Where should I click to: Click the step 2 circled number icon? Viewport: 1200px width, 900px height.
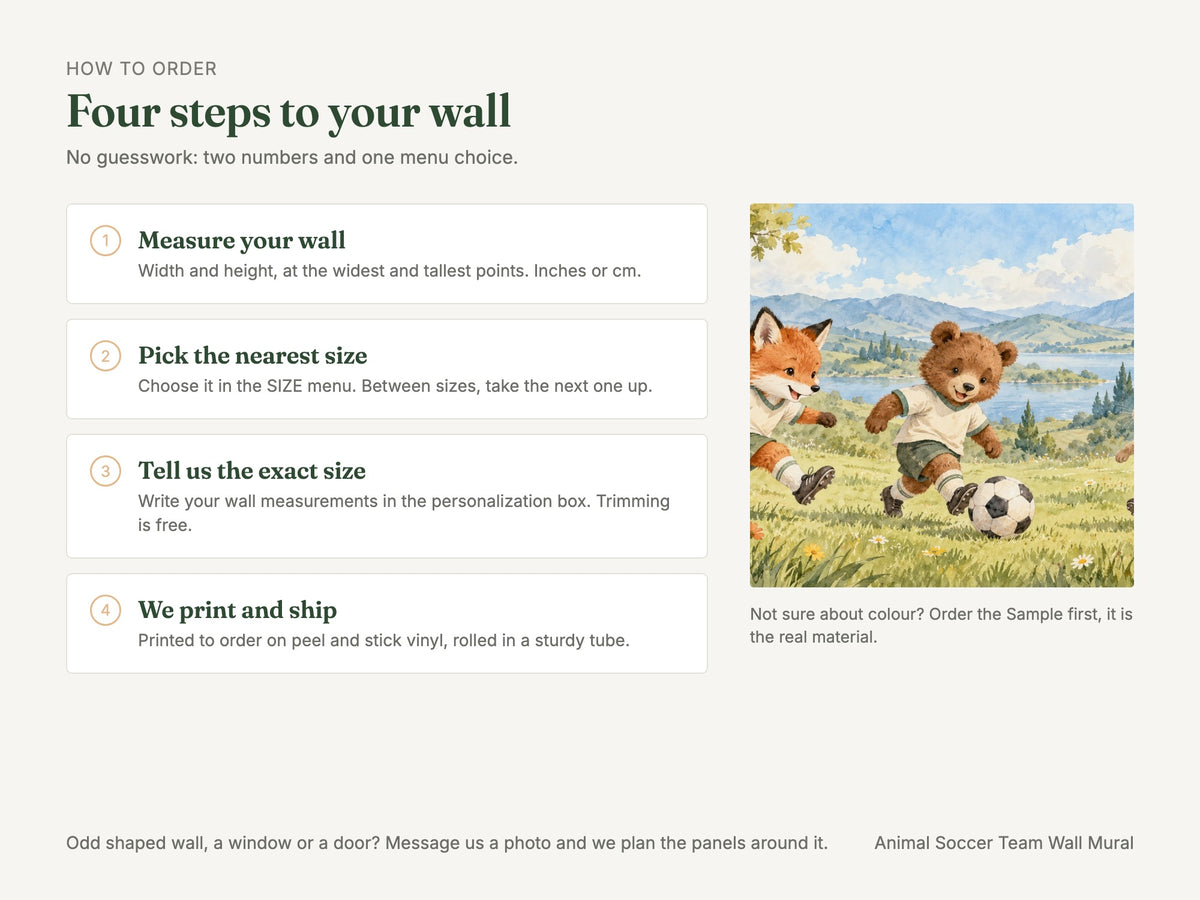pos(106,356)
